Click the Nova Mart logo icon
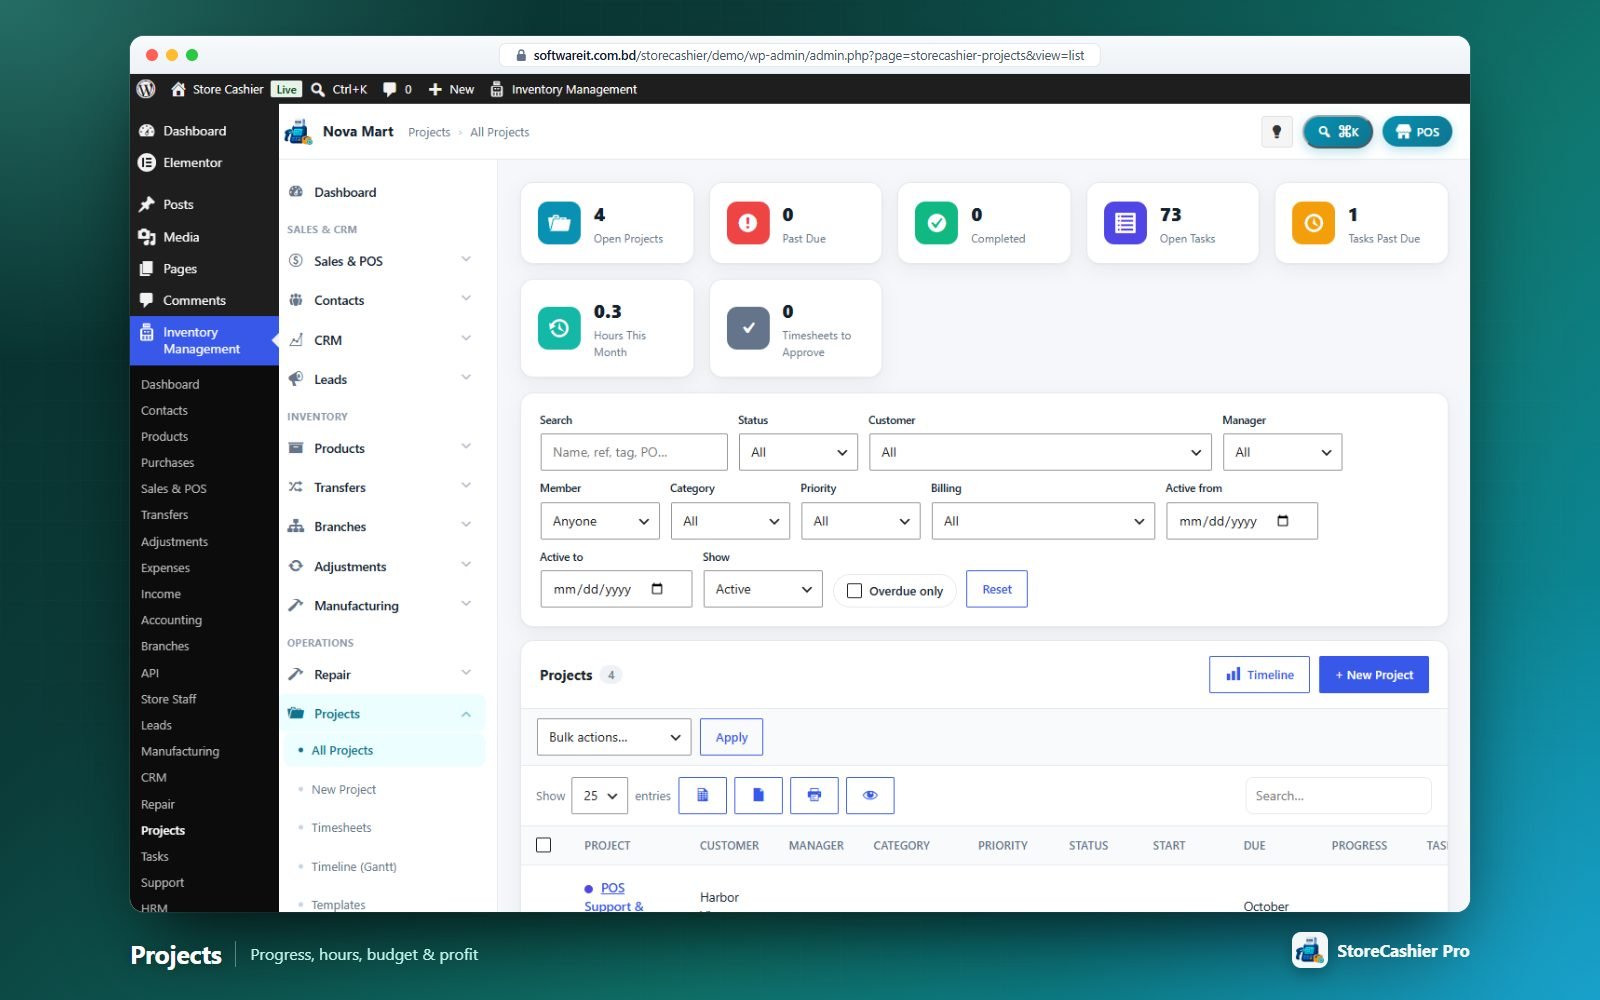 pos(298,132)
